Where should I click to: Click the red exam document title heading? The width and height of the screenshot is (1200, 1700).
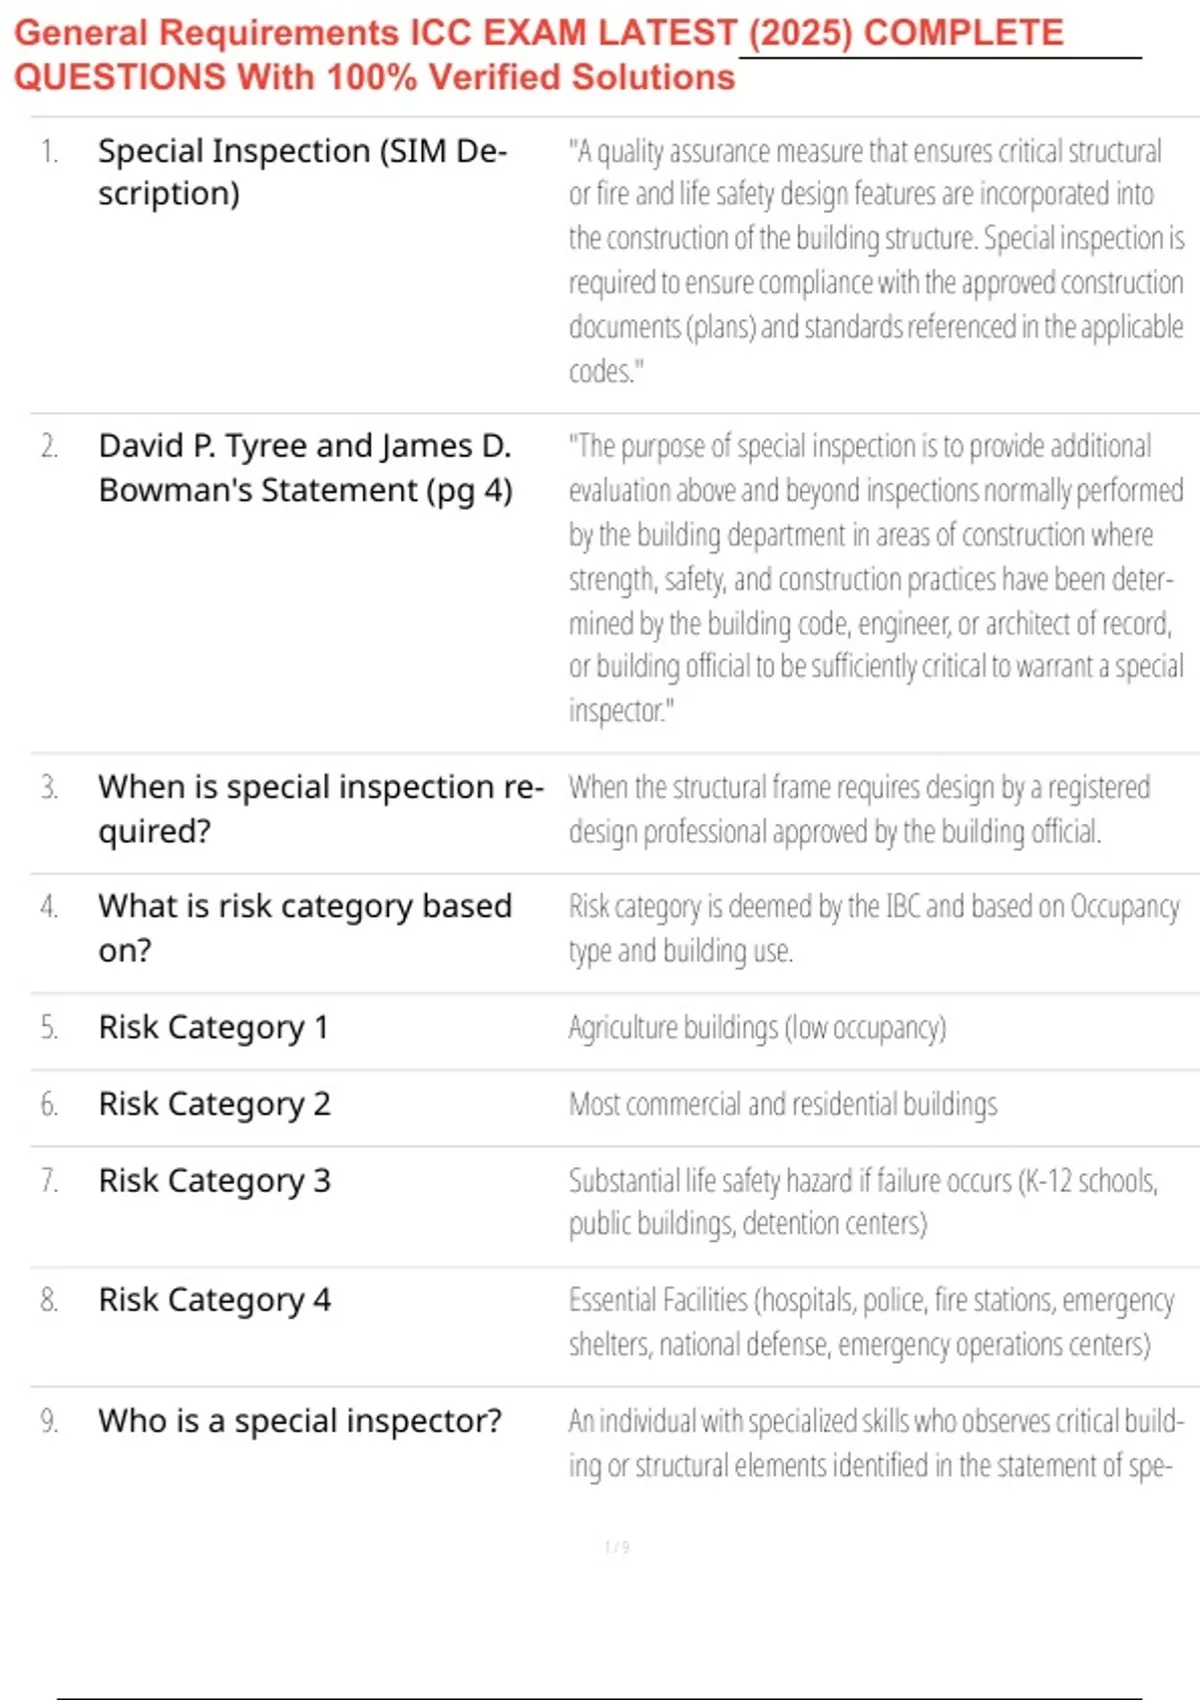(x=538, y=55)
